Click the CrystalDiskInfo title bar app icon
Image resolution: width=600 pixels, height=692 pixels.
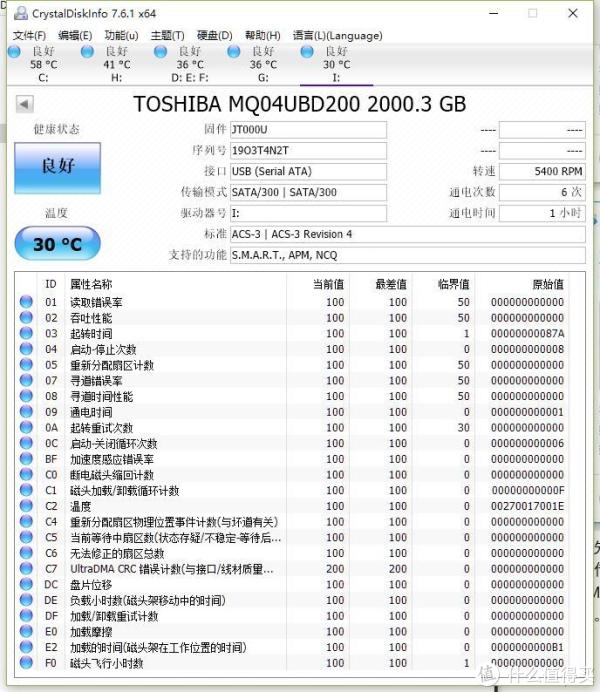pyautogui.click(x=20, y=13)
